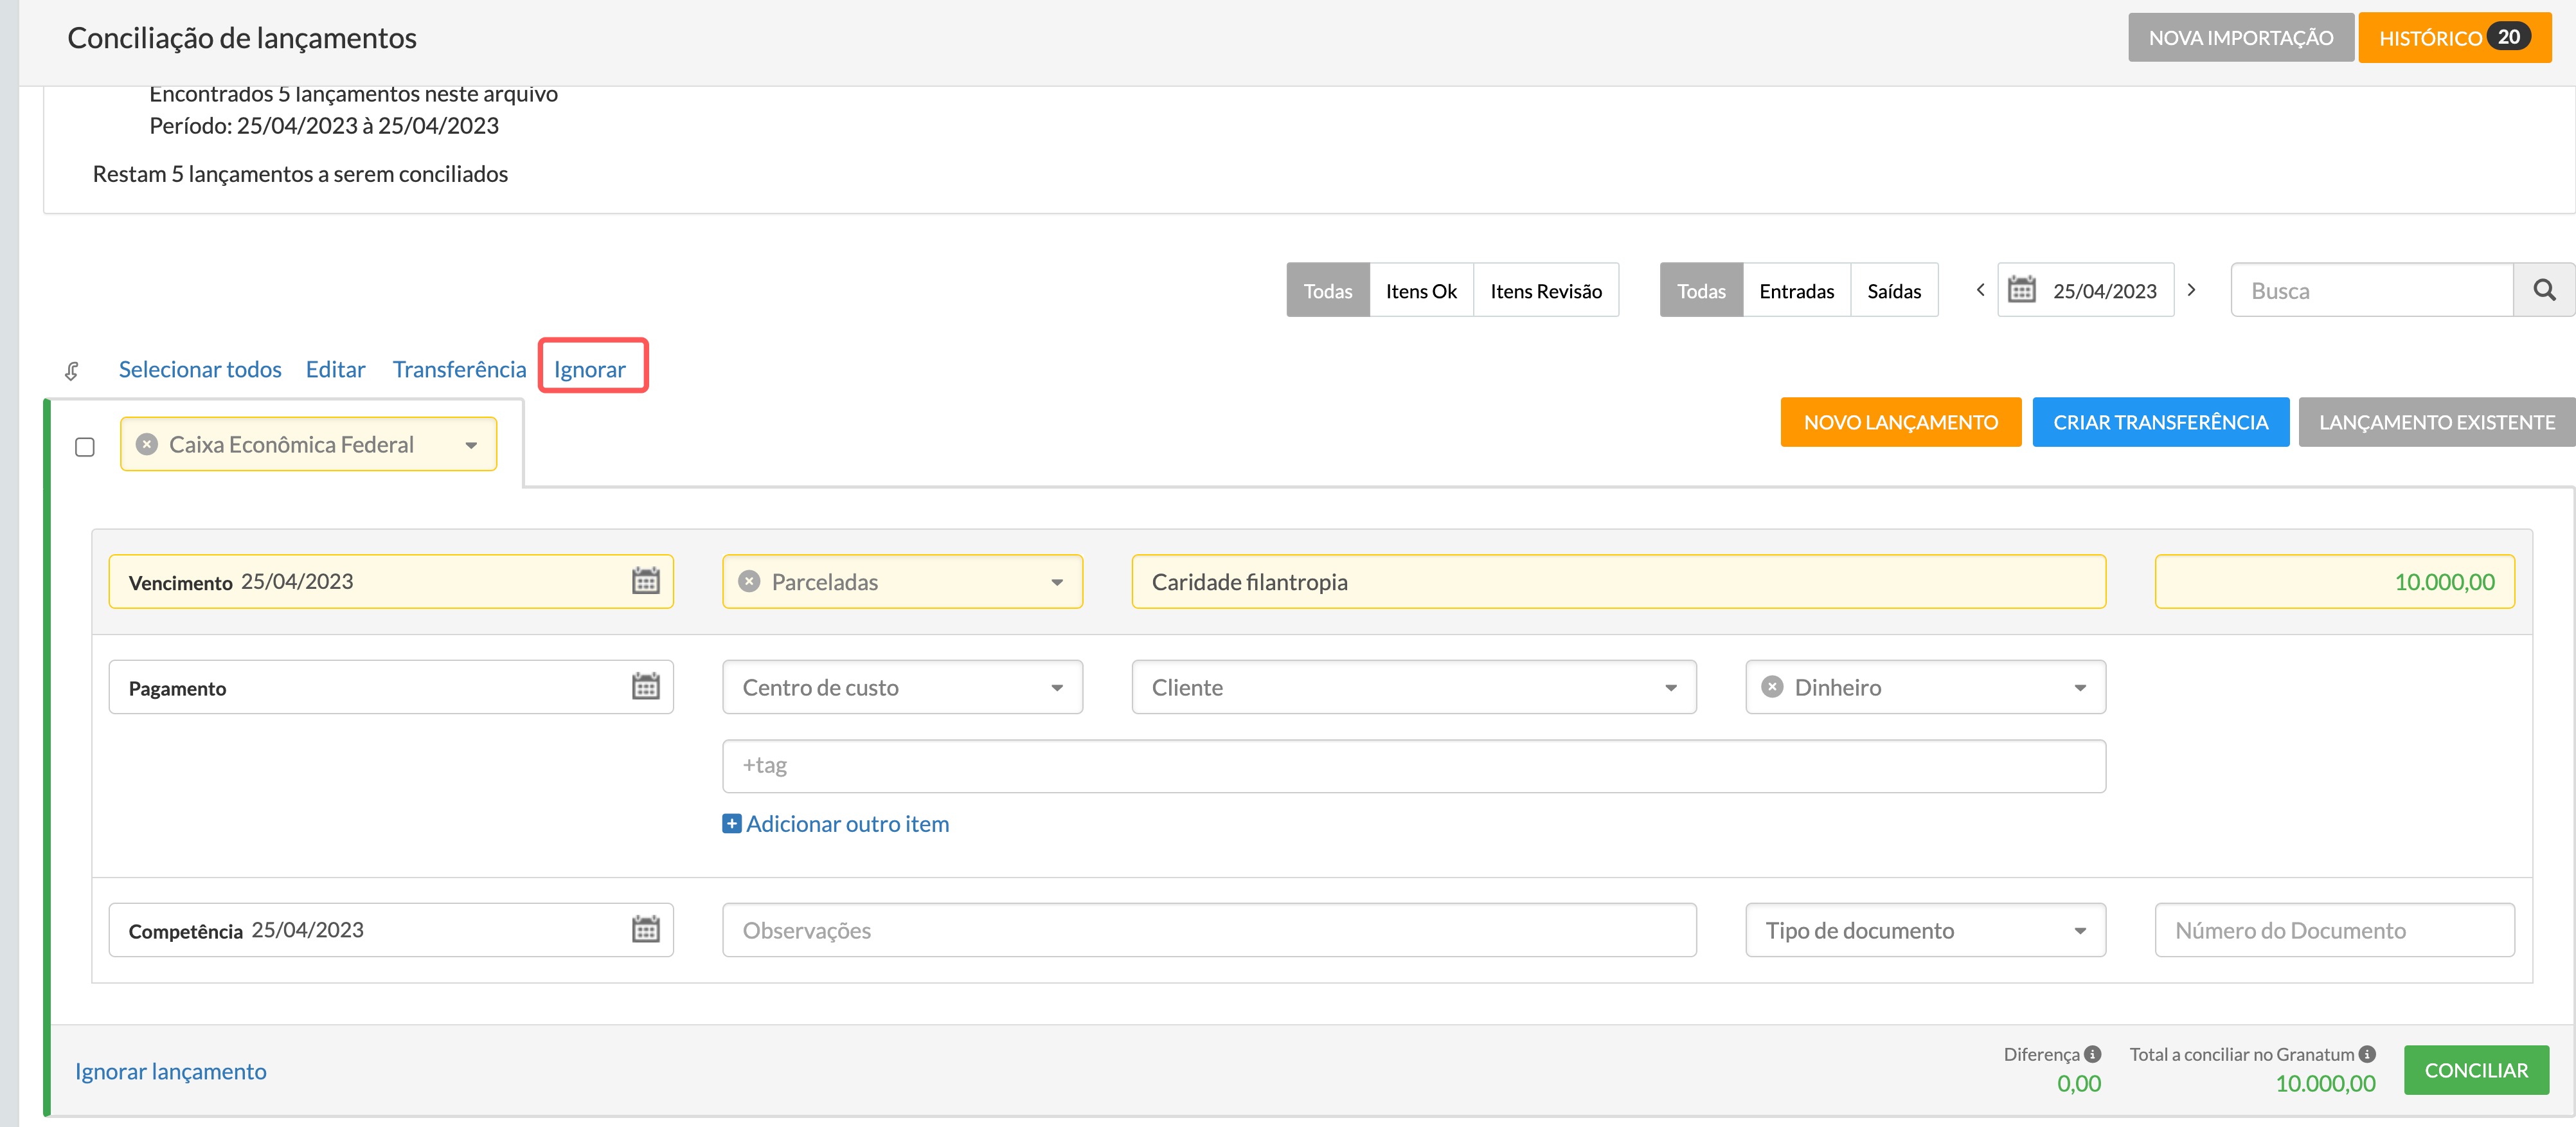Click the Número do Documento field

(x=2334, y=930)
